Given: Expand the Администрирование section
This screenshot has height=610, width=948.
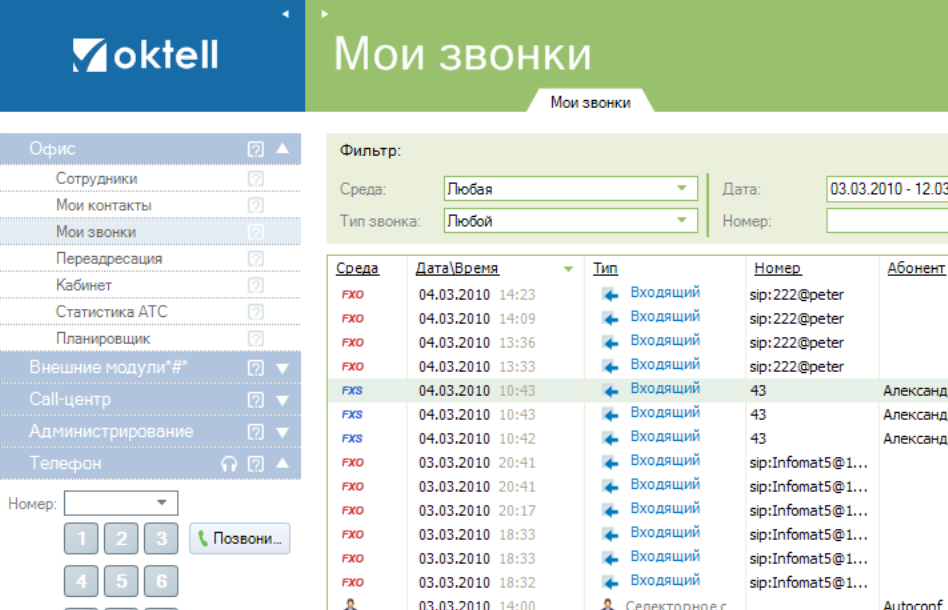Looking at the screenshot, I should tap(282, 432).
